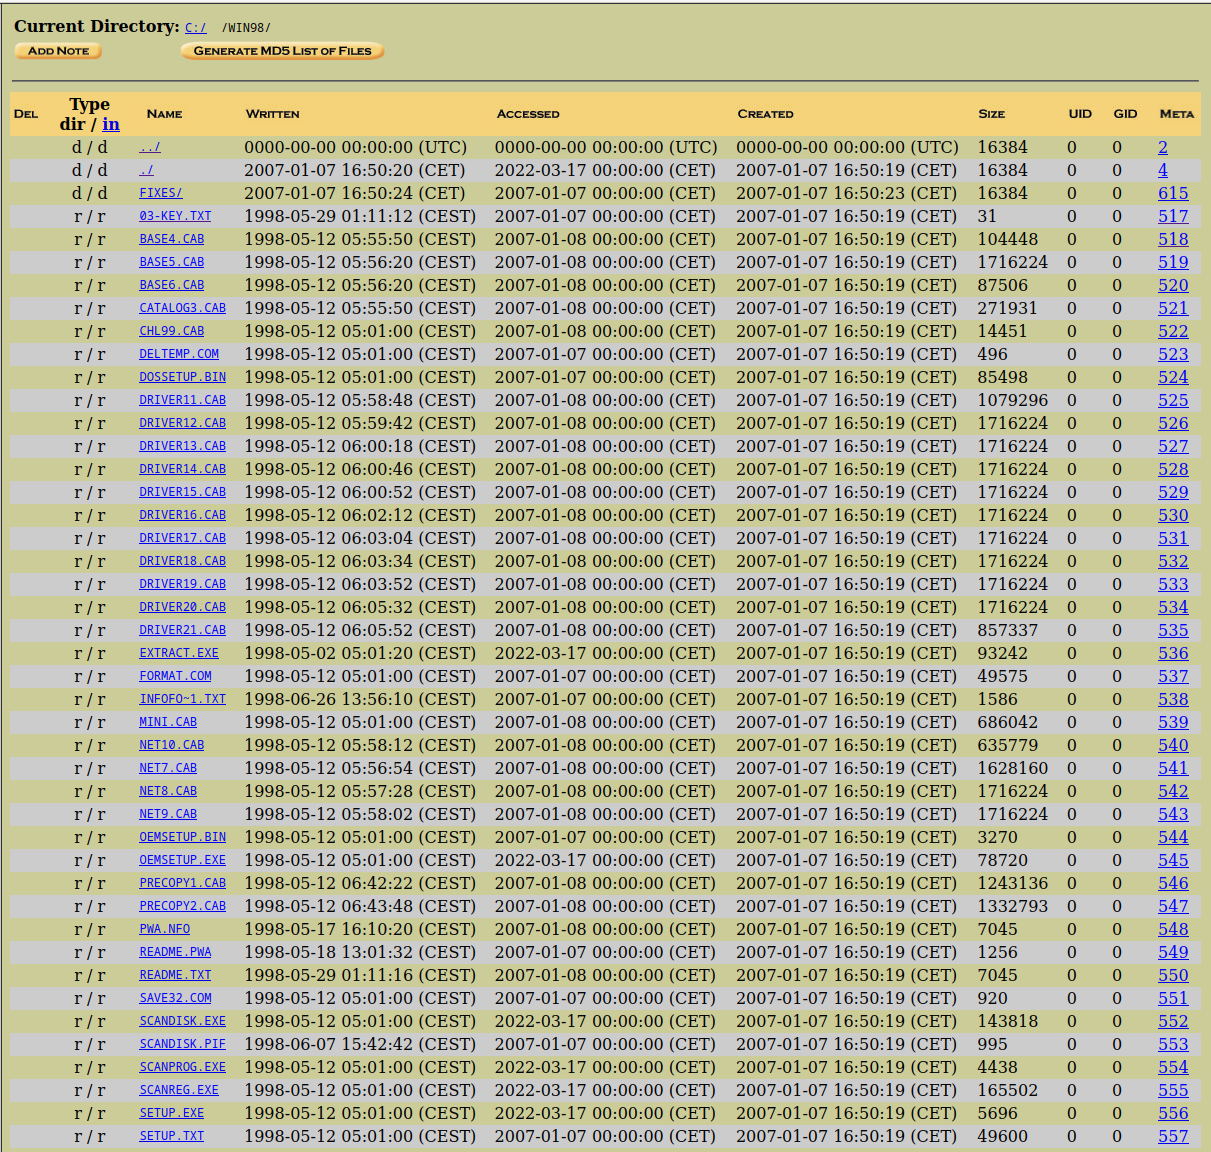
Task: View the INFOFO~1.TXT file
Action: pyautogui.click(x=182, y=699)
